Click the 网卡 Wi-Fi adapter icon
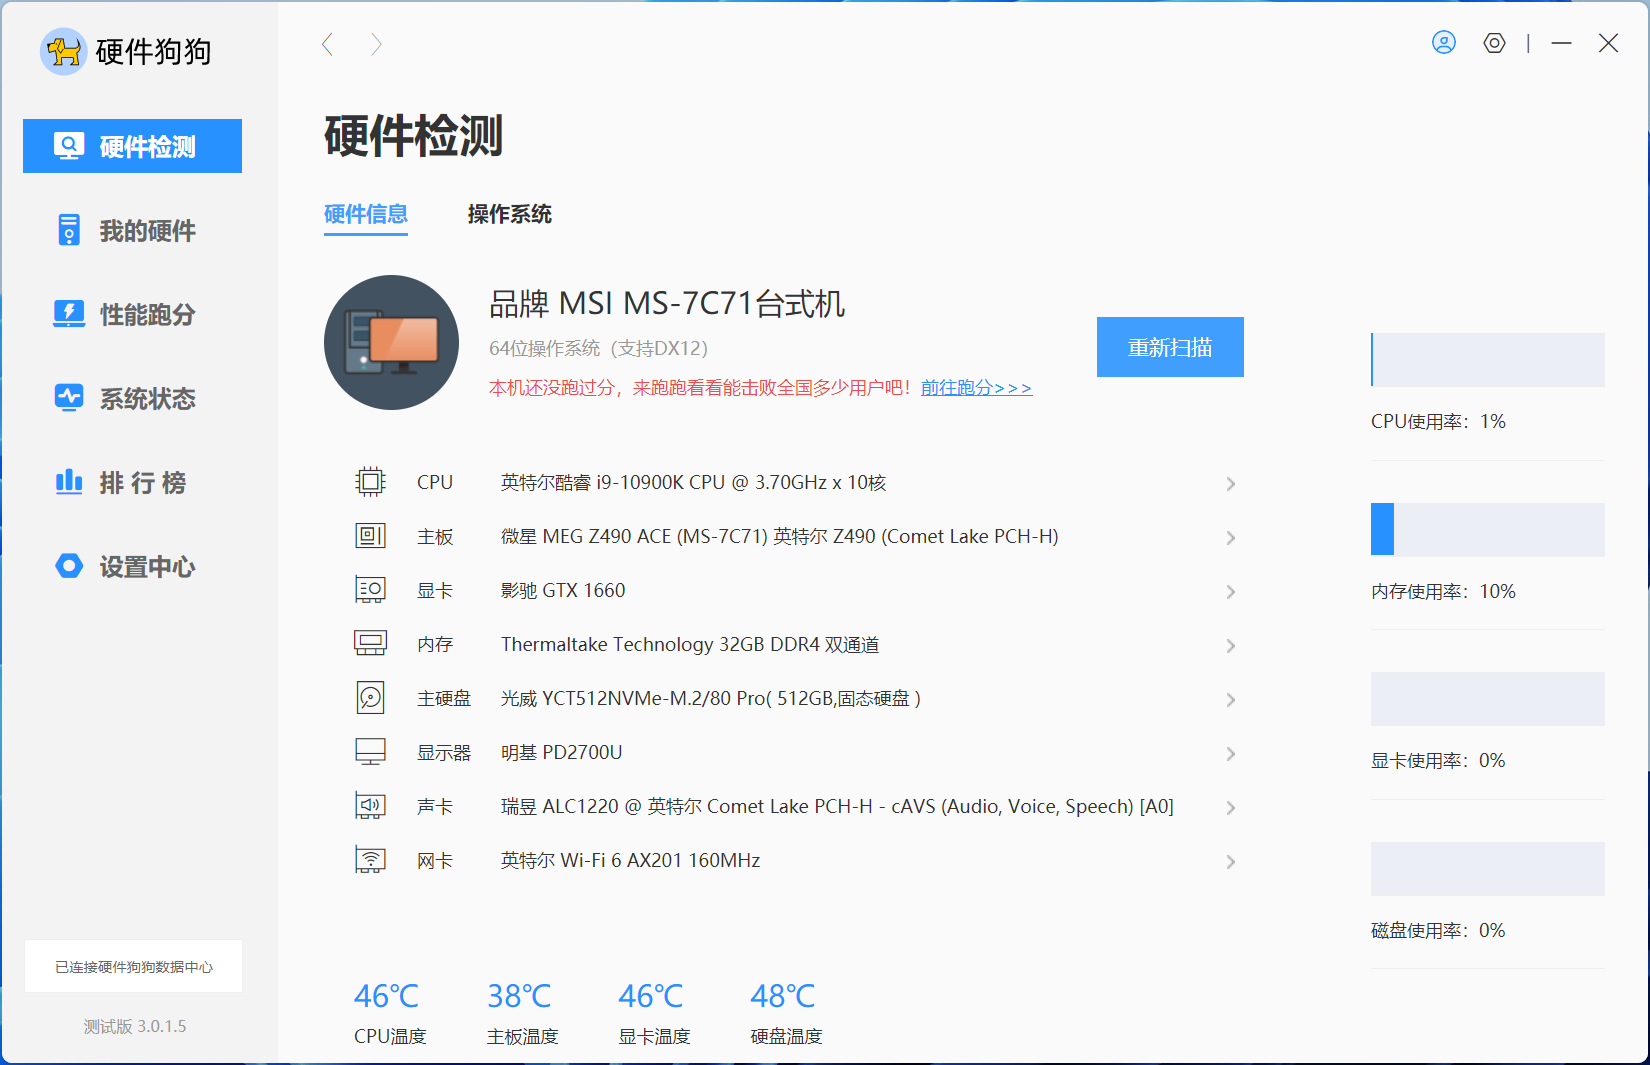Image resolution: width=1650 pixels, height=1065 pixels. (x=370, y=860)
